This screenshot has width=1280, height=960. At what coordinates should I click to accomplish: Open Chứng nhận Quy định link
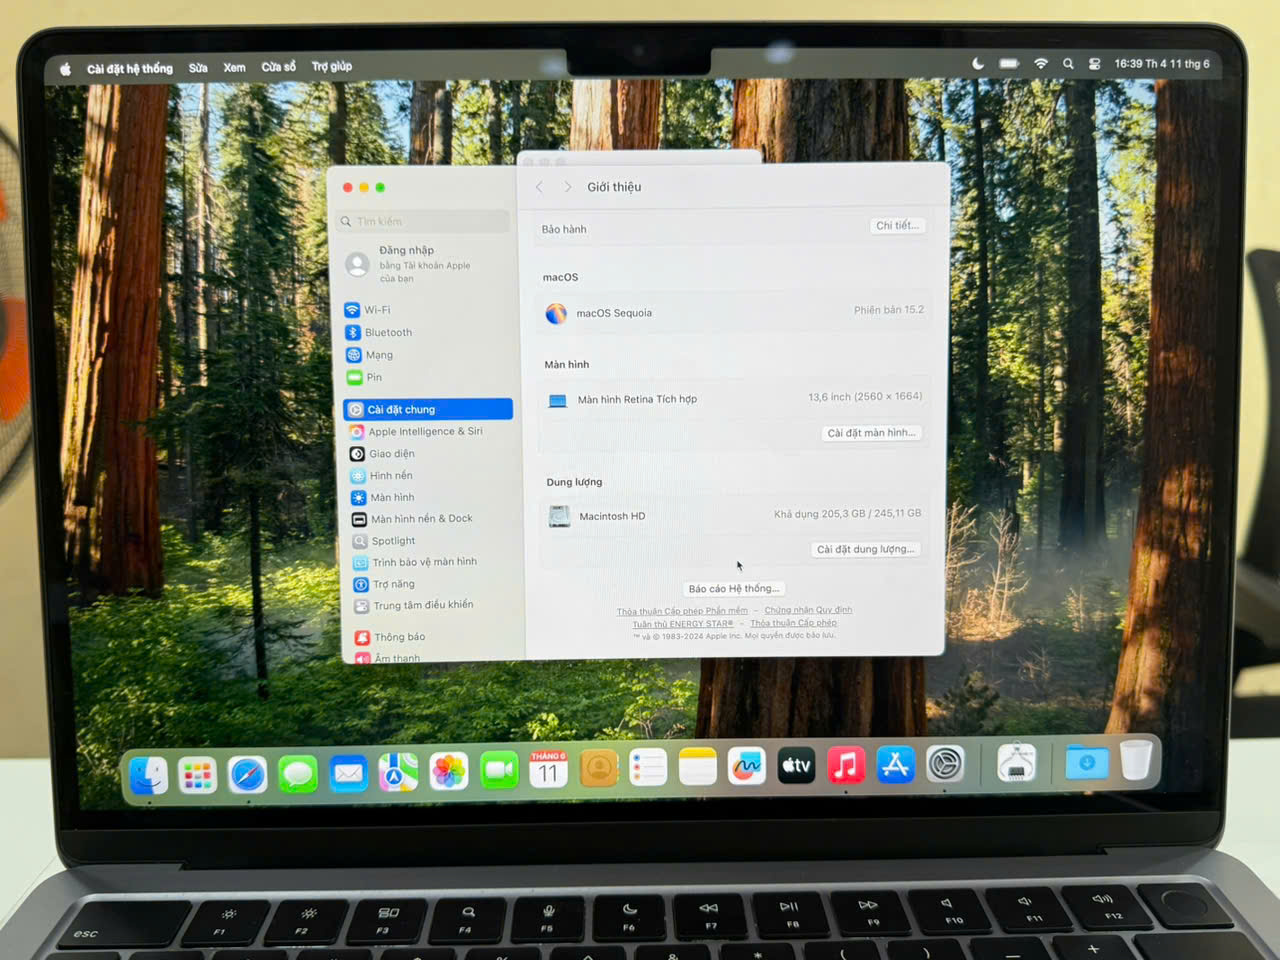[808, 610]
